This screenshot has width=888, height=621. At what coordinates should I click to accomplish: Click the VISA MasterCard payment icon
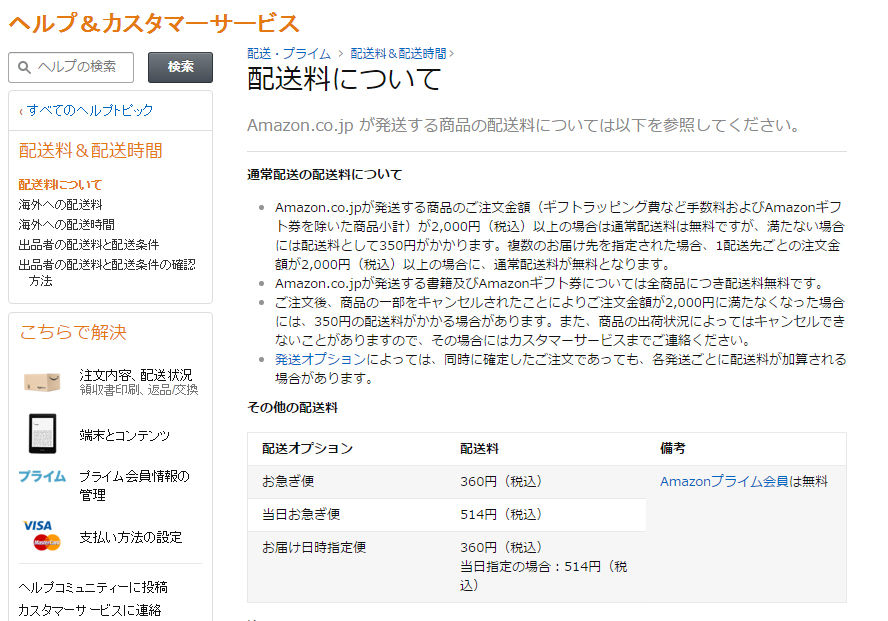[42, 535]
